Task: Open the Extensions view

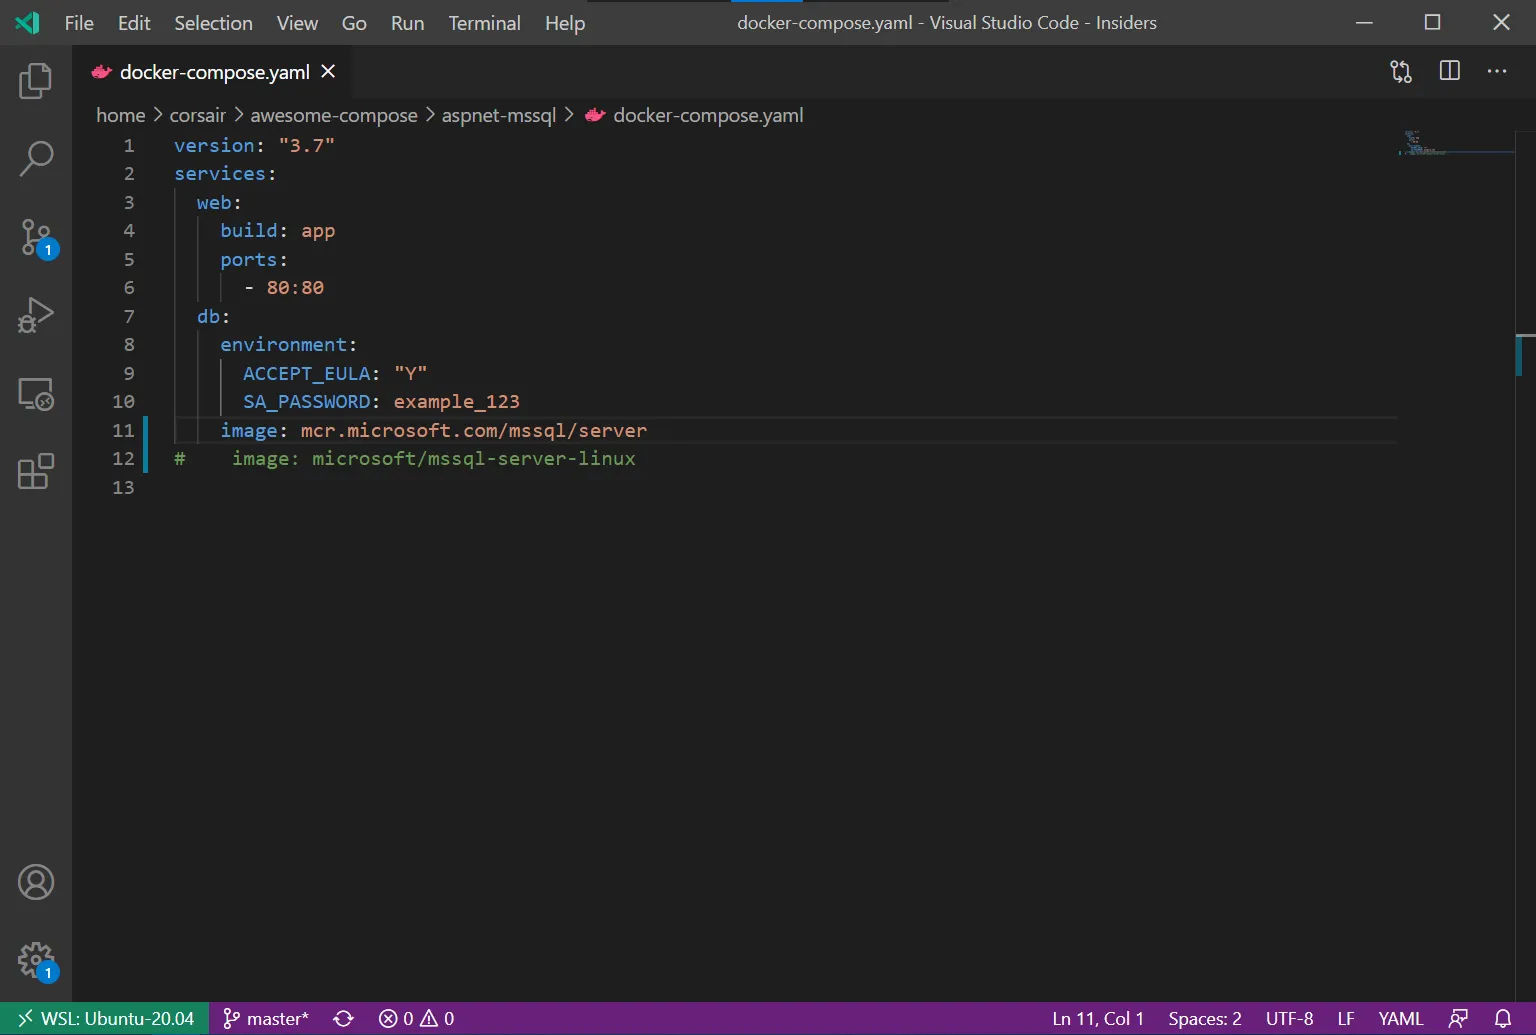Action: pyautogui.click(x=36, y=471)
